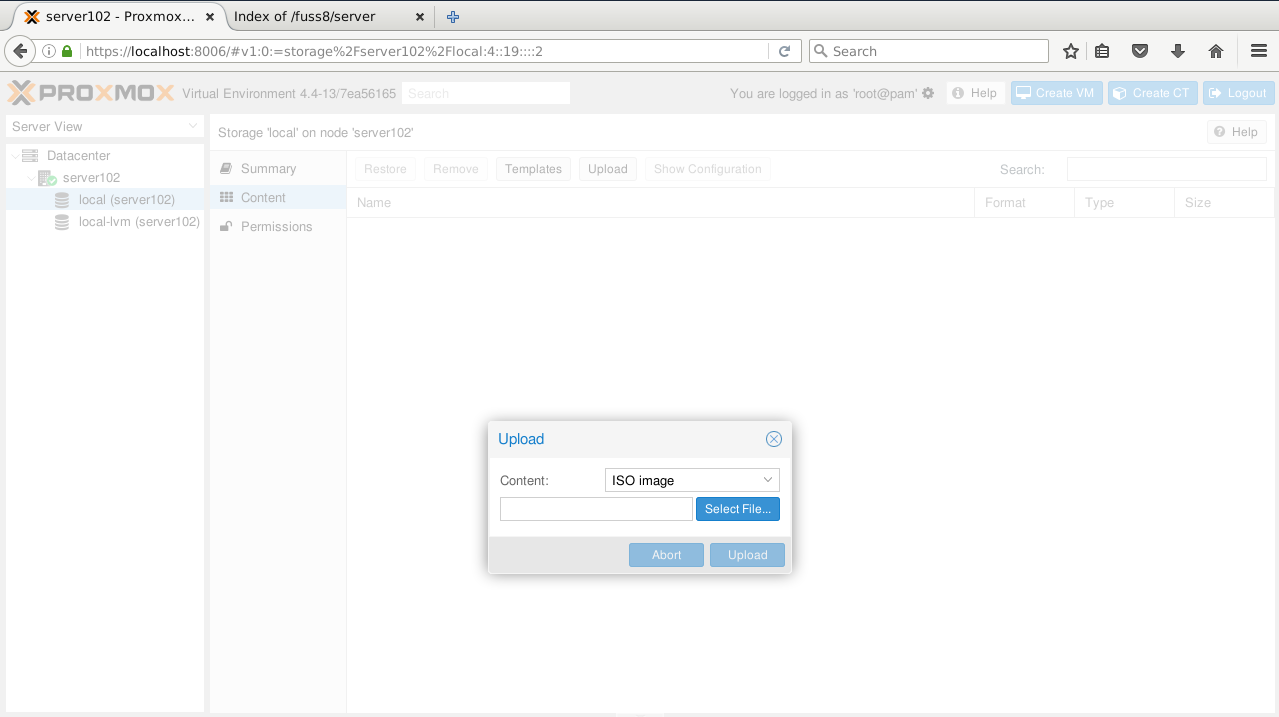Open a new browser tab with plus icon

[452, 17]
